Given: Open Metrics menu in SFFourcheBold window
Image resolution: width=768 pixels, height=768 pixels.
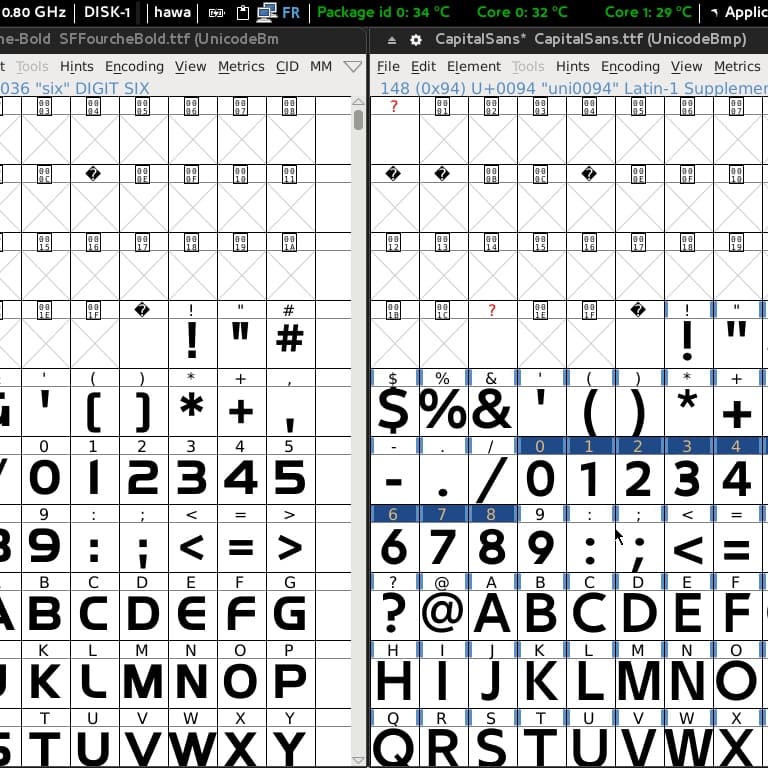Looking at the screenshot, I should point(241,66).
